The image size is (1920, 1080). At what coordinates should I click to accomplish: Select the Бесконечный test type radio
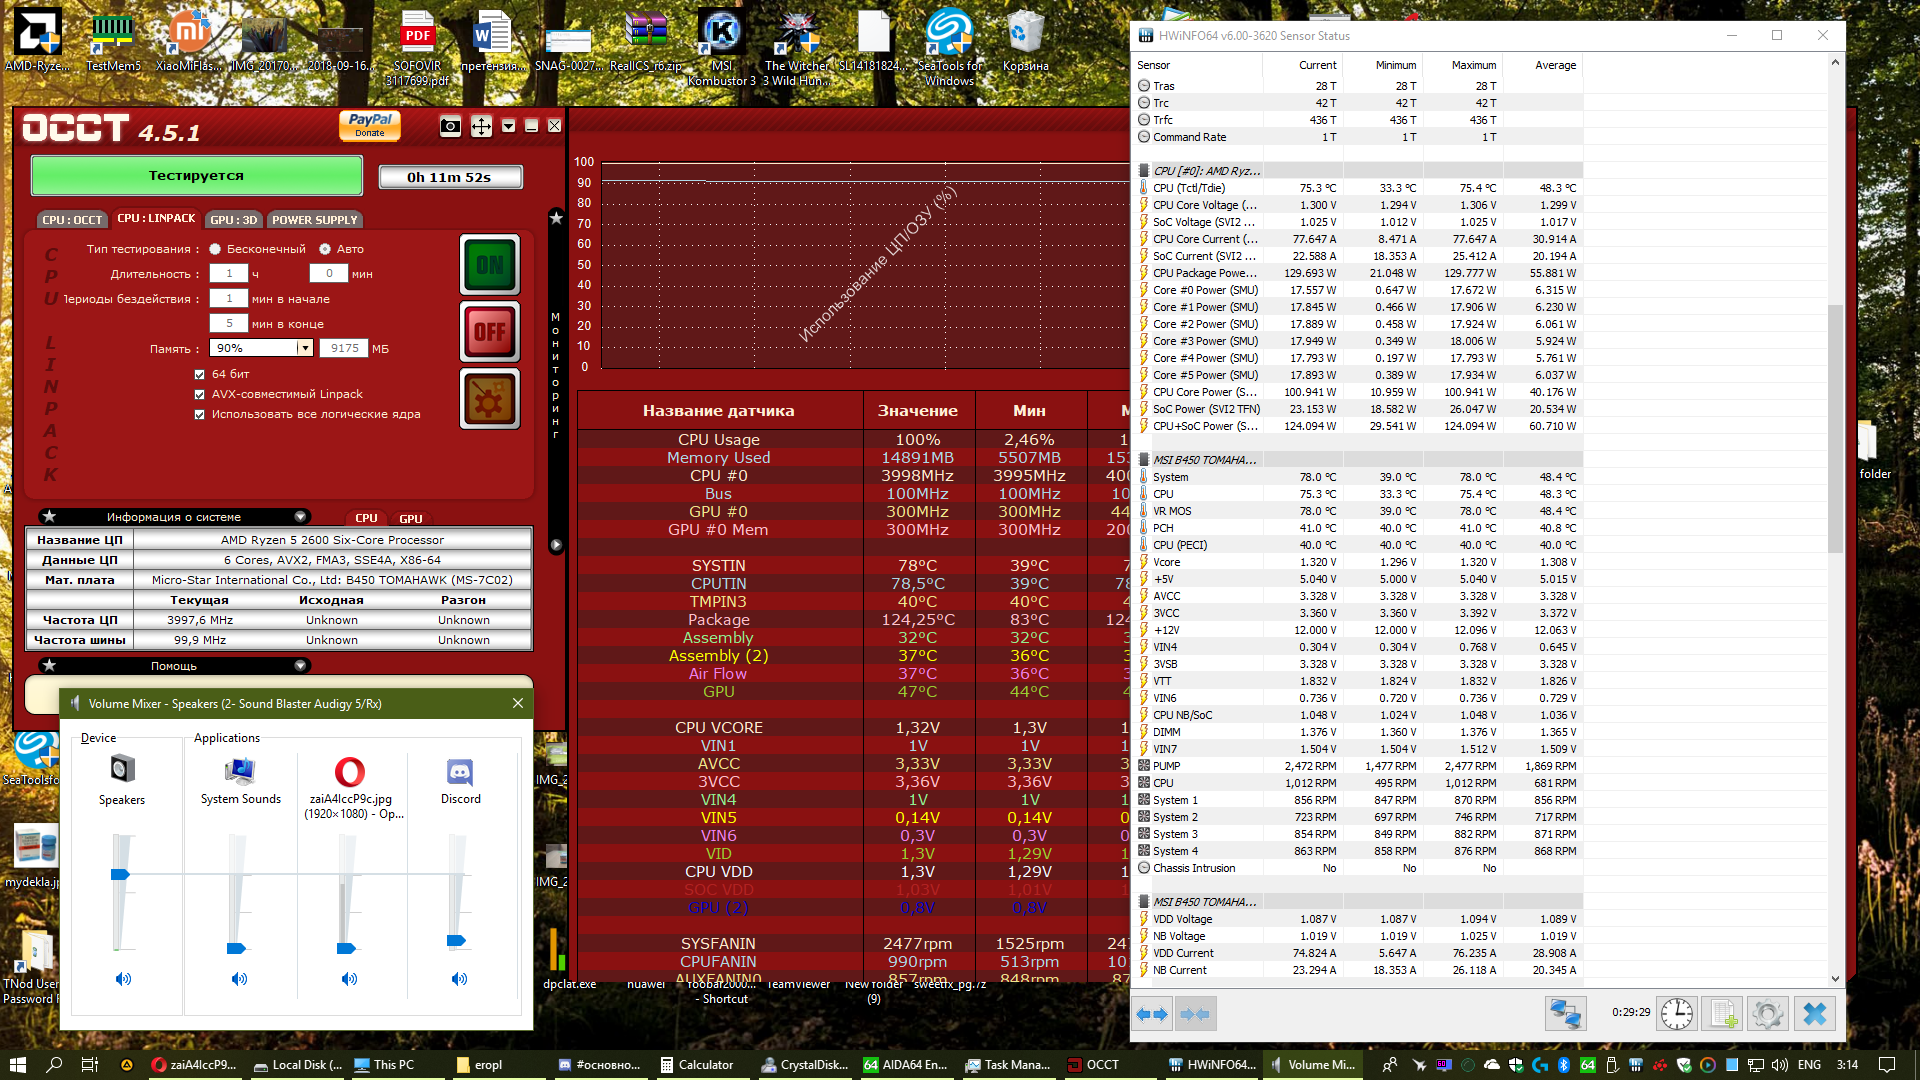[x=215, y=249]
